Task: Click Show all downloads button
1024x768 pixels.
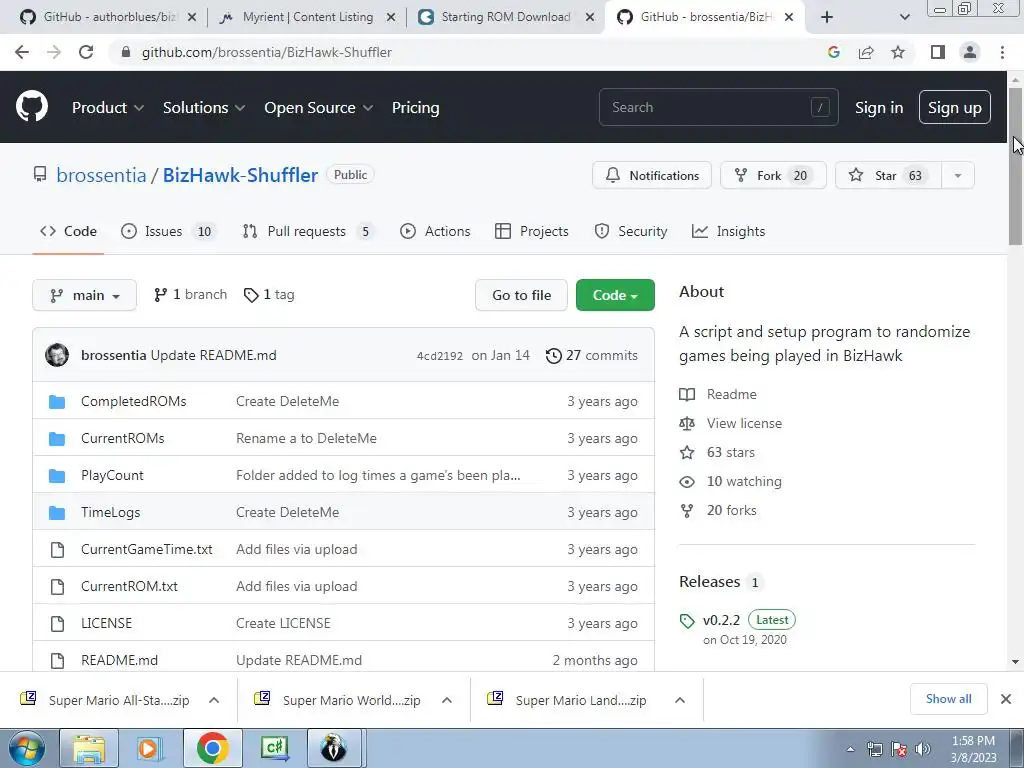Action: [x=948, y=699]
